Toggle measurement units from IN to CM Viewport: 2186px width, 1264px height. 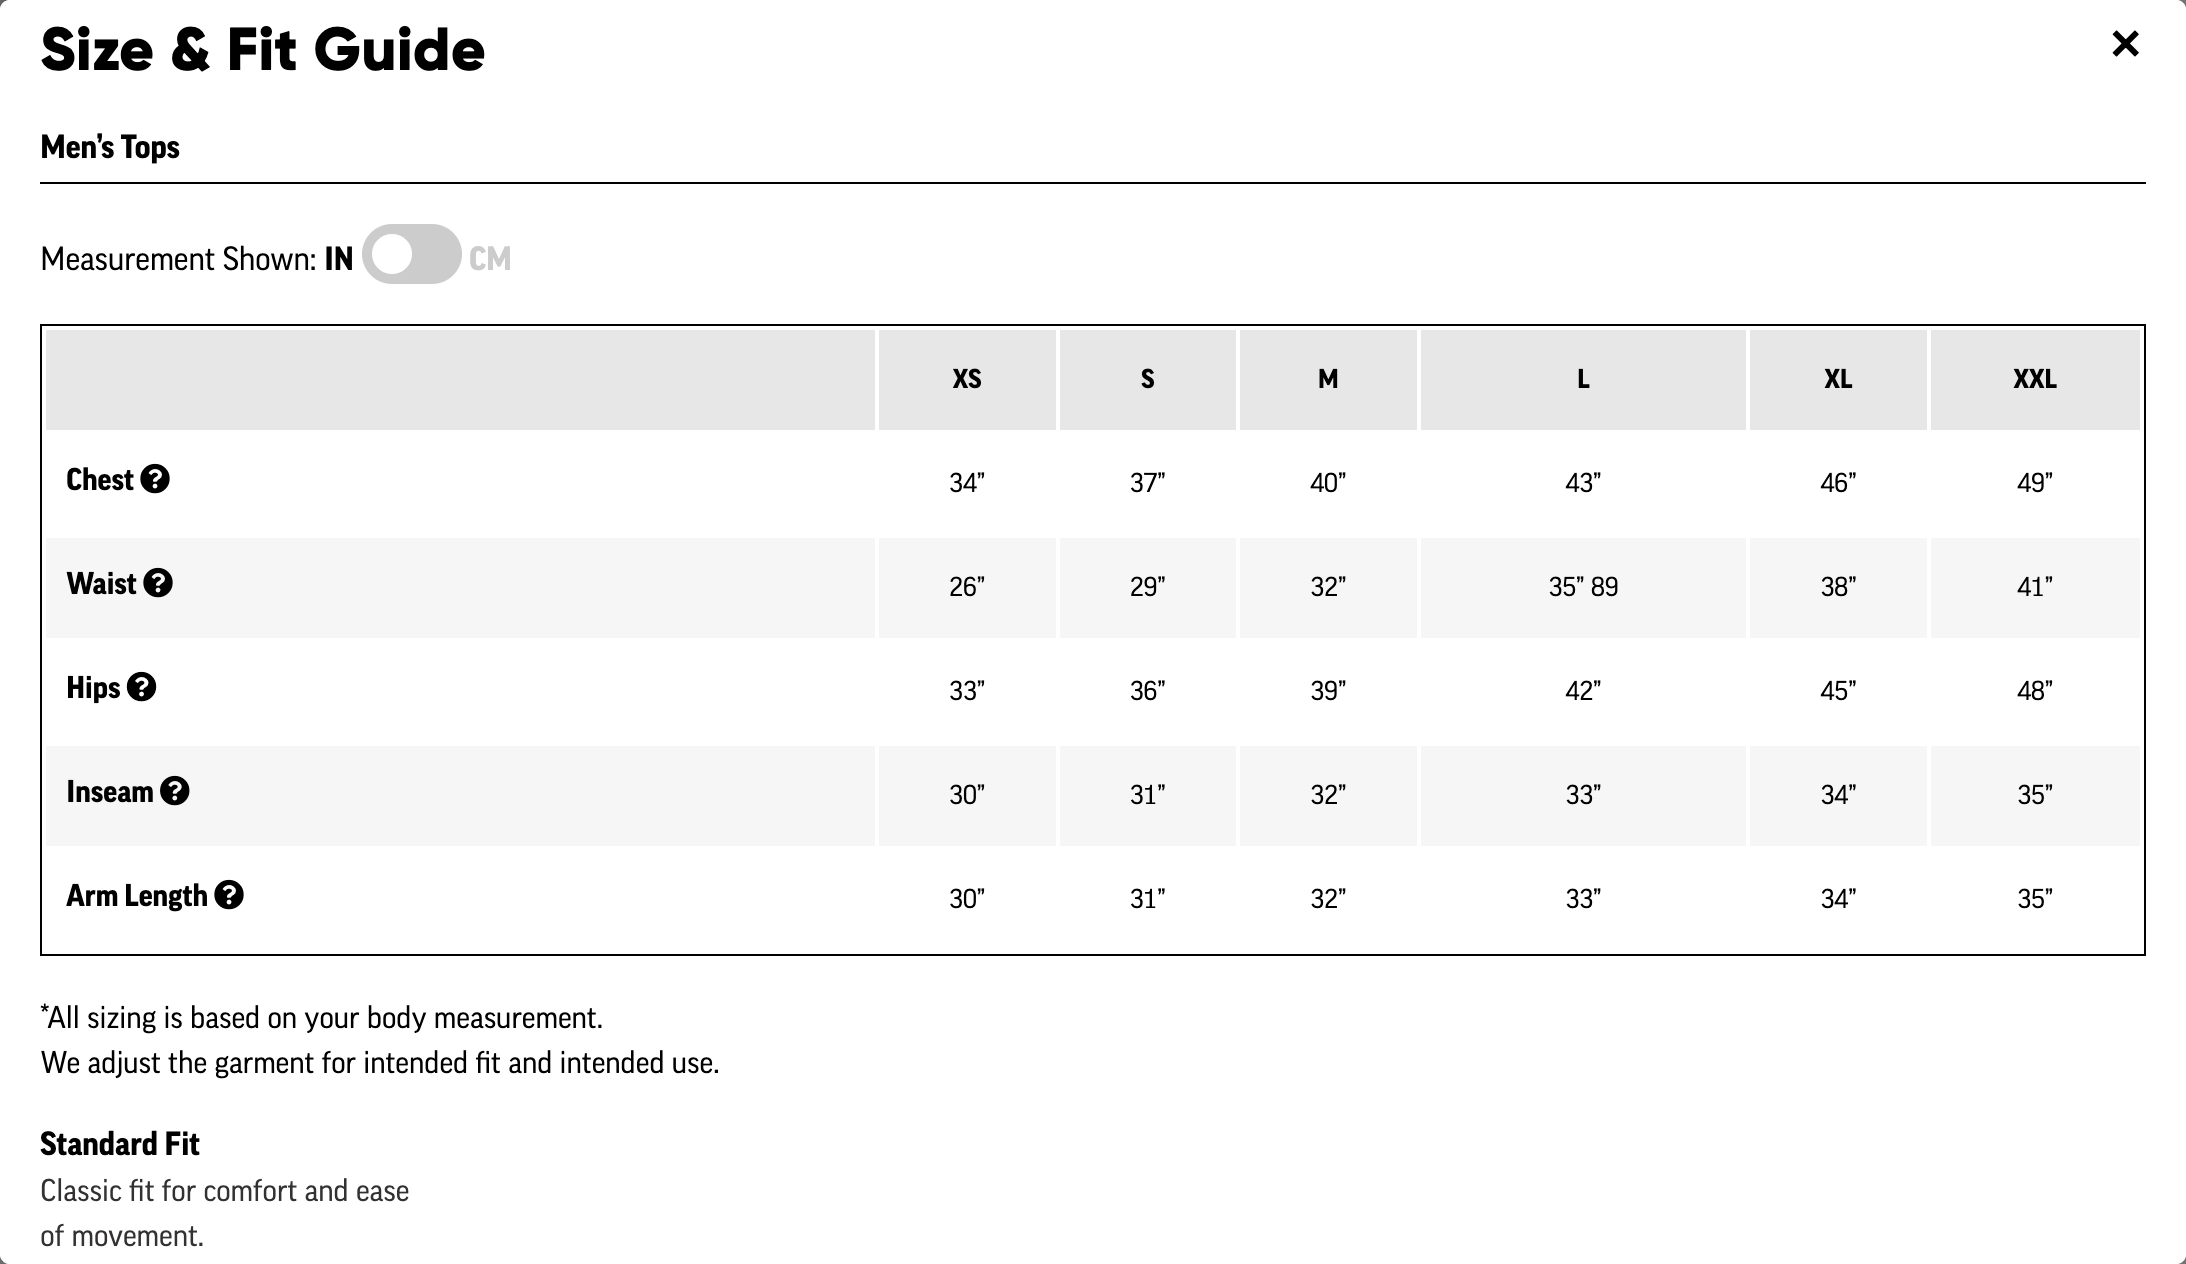[x=412, y=254]
